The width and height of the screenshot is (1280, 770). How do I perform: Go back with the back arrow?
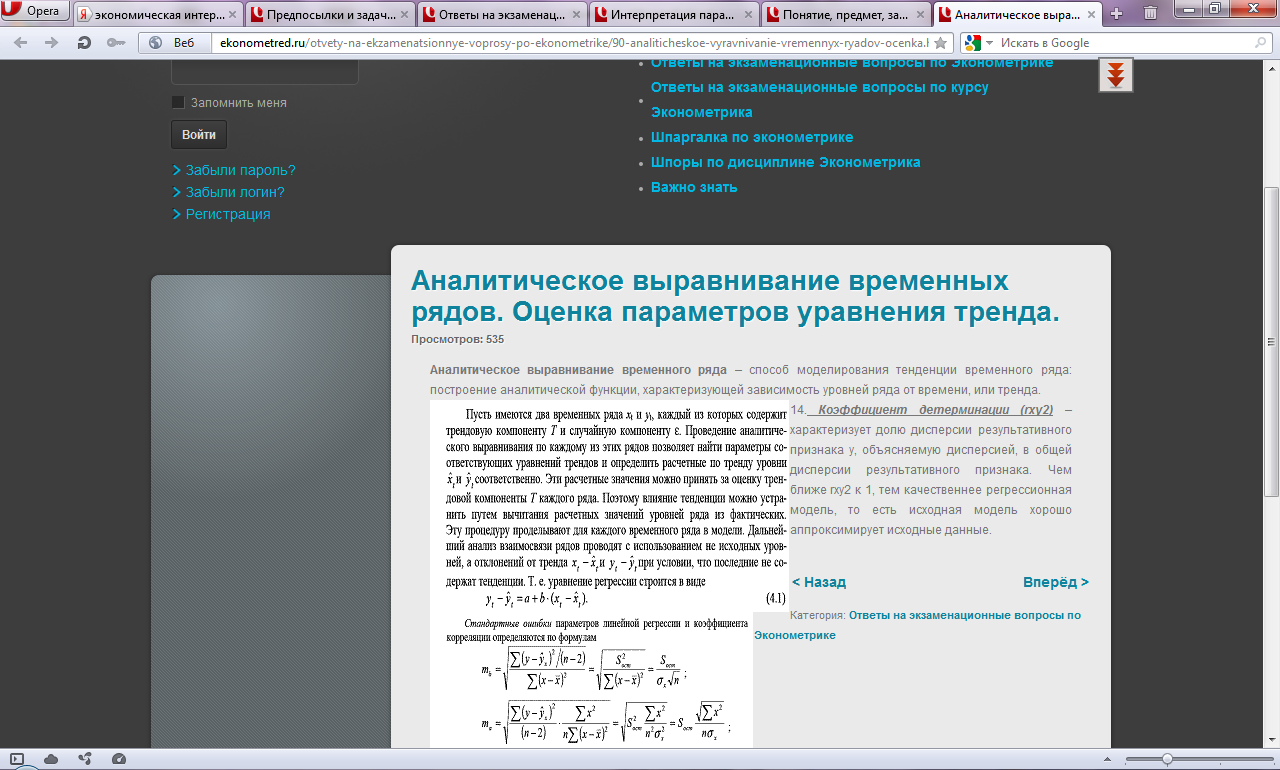coord(21,43)
